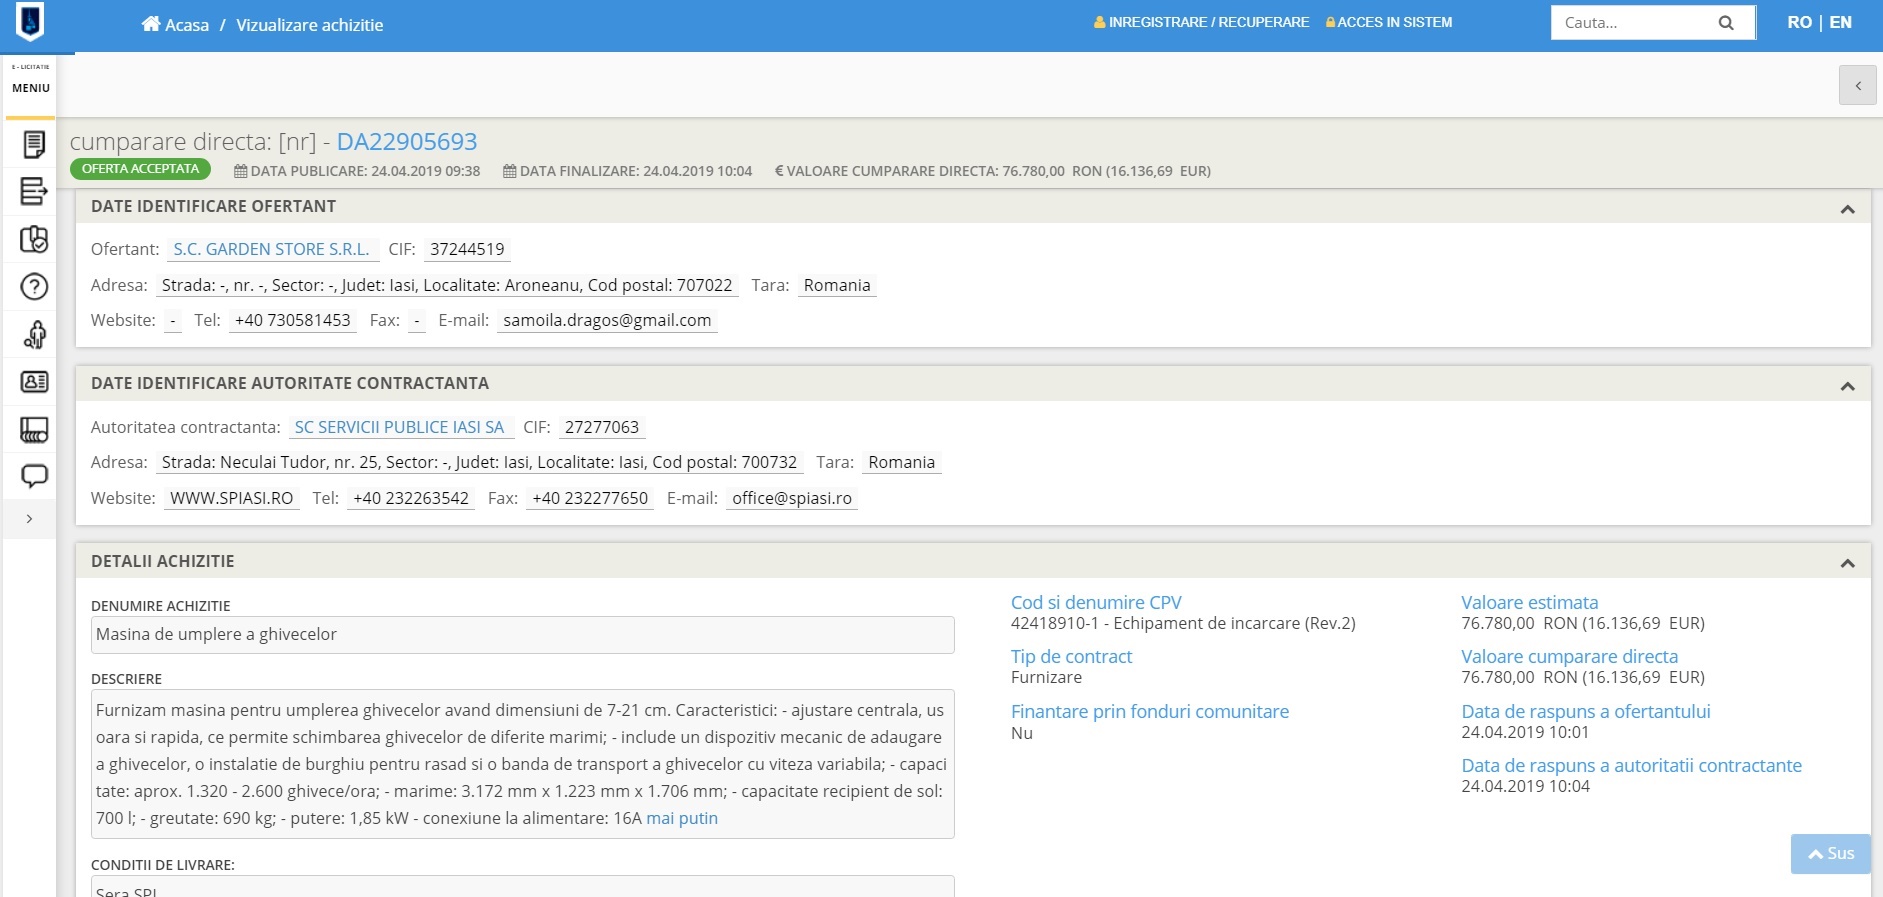Click the Denumire achizitie field Masina de umplere

coord(522,635)
